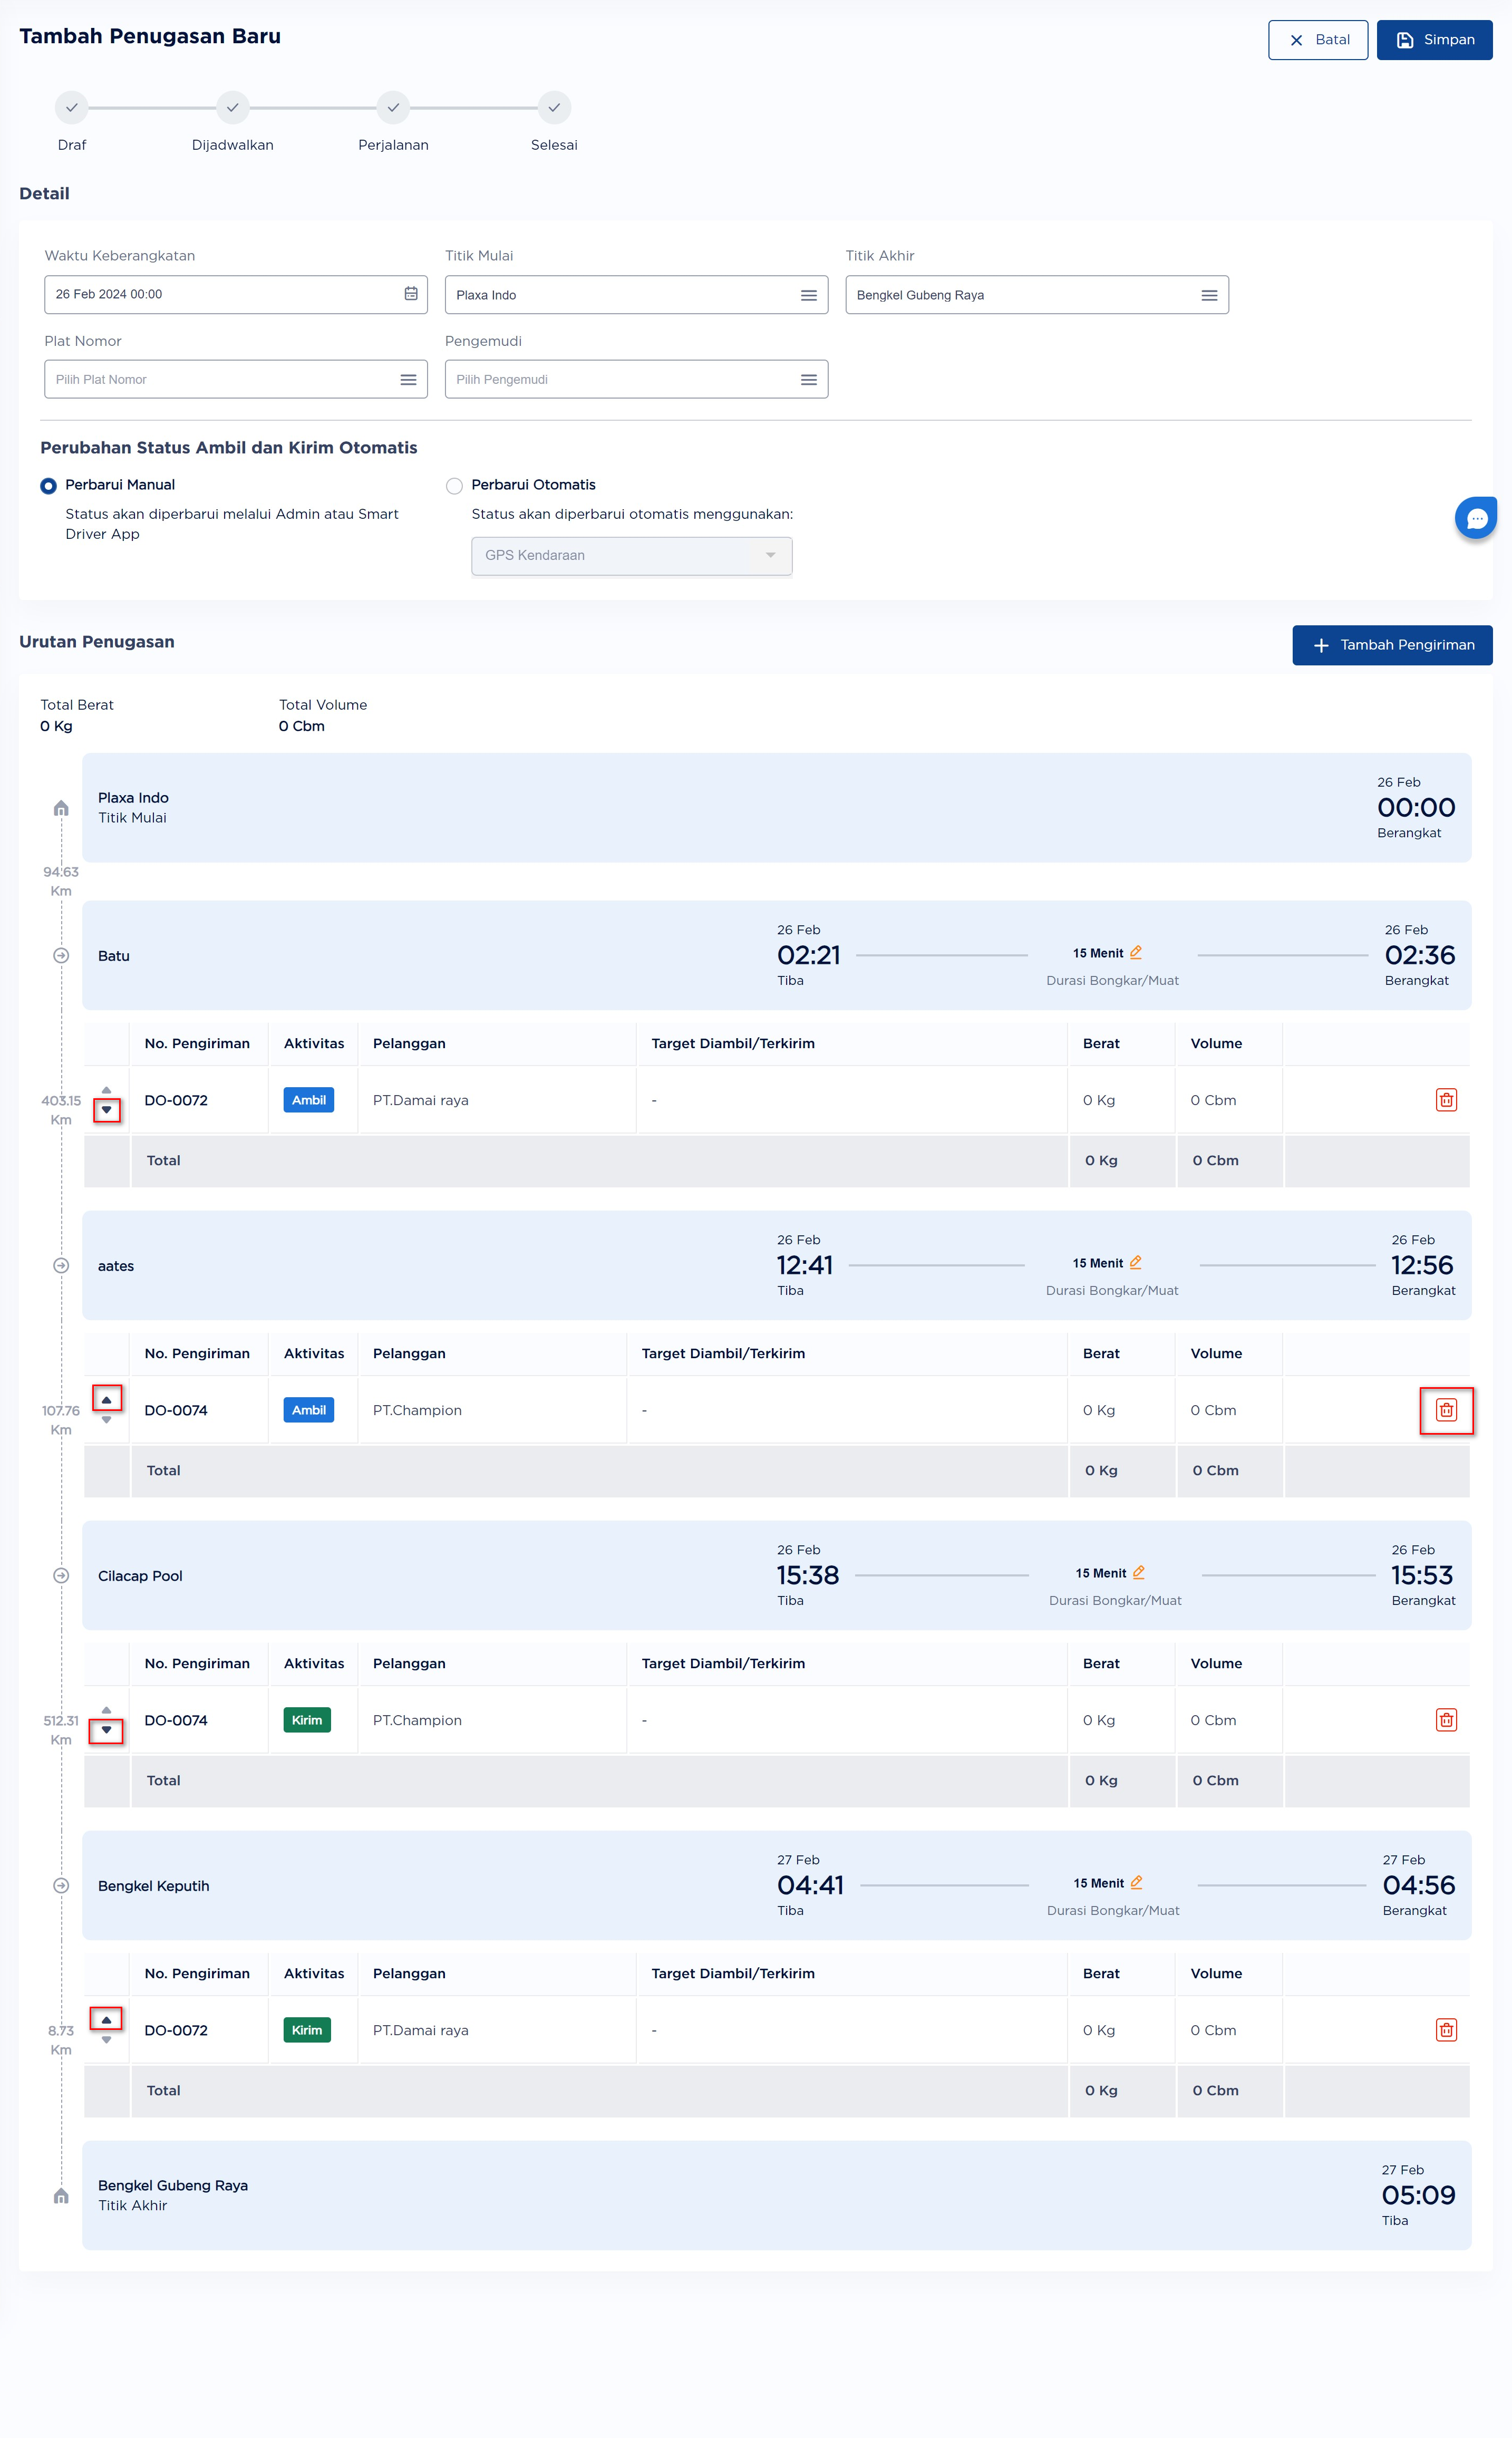Open Titik Mulai Plaxa Indo selector
The image size is (1512, 2438).
[x=636, y=295]
